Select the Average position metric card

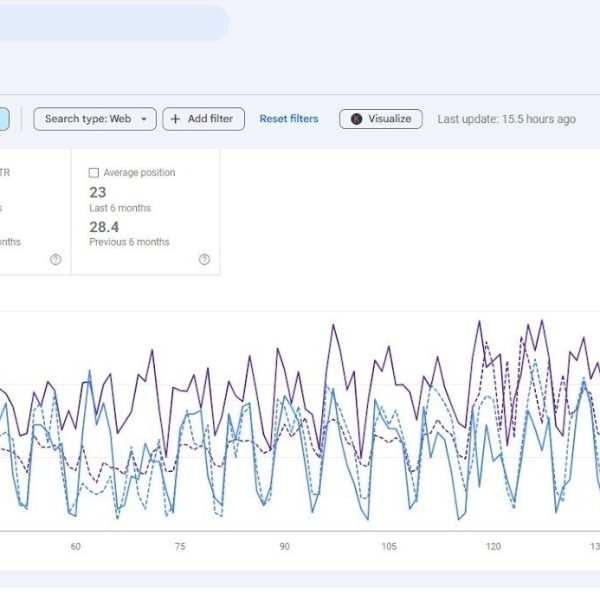tap(146, 212)
